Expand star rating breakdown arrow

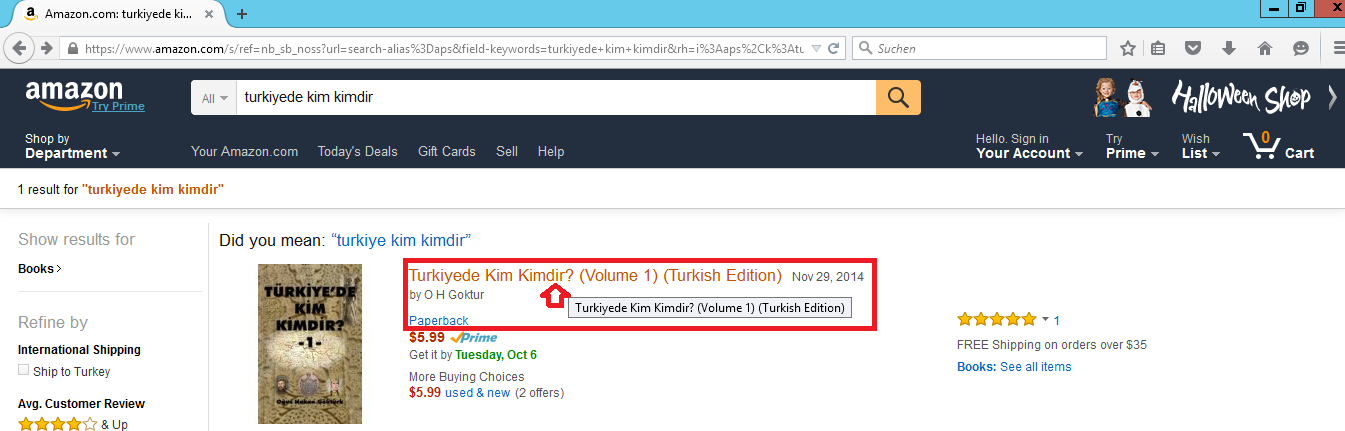click(1046, 319)
